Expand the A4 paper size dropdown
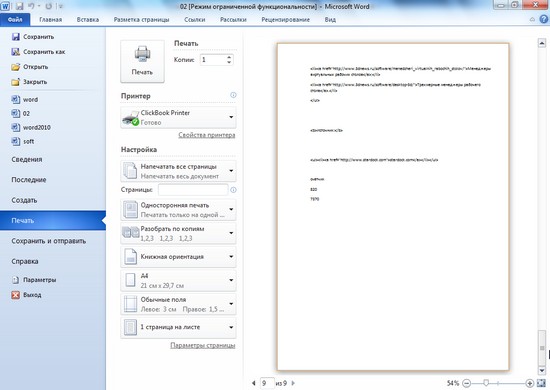Image resolution: width=550 pixels, height=390 pixels. (231, 280)
